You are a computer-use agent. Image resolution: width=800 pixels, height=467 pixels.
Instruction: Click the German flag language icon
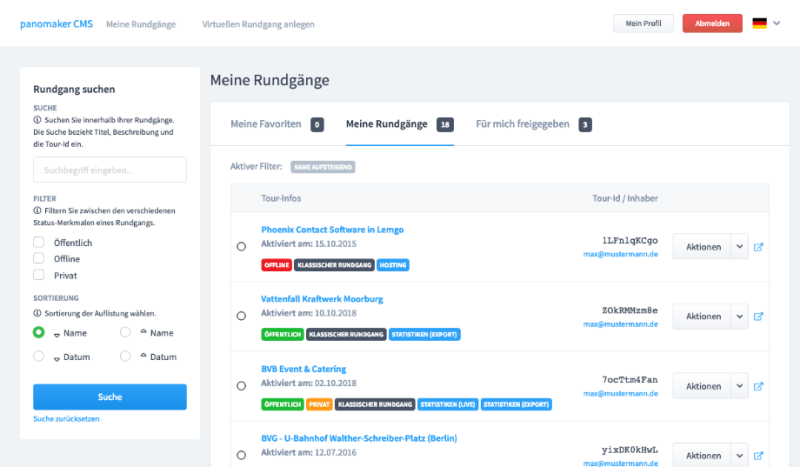(760, 24)
